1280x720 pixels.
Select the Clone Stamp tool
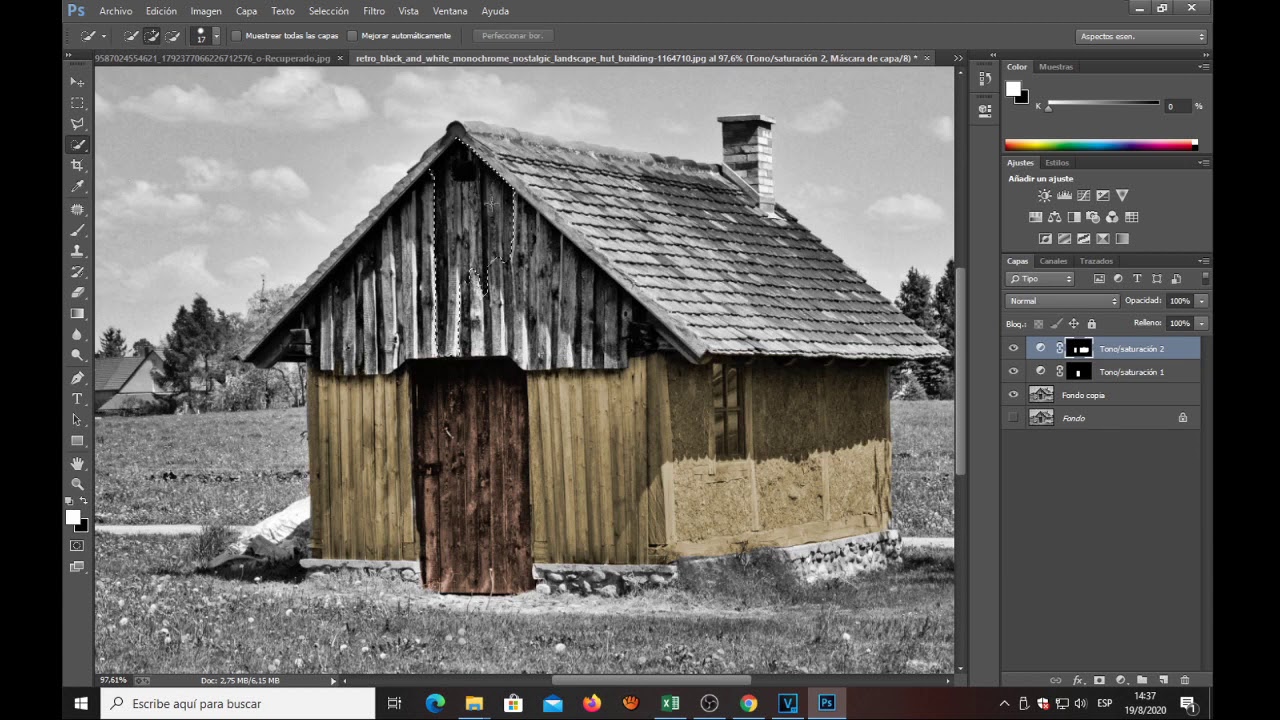click(77, 251)
